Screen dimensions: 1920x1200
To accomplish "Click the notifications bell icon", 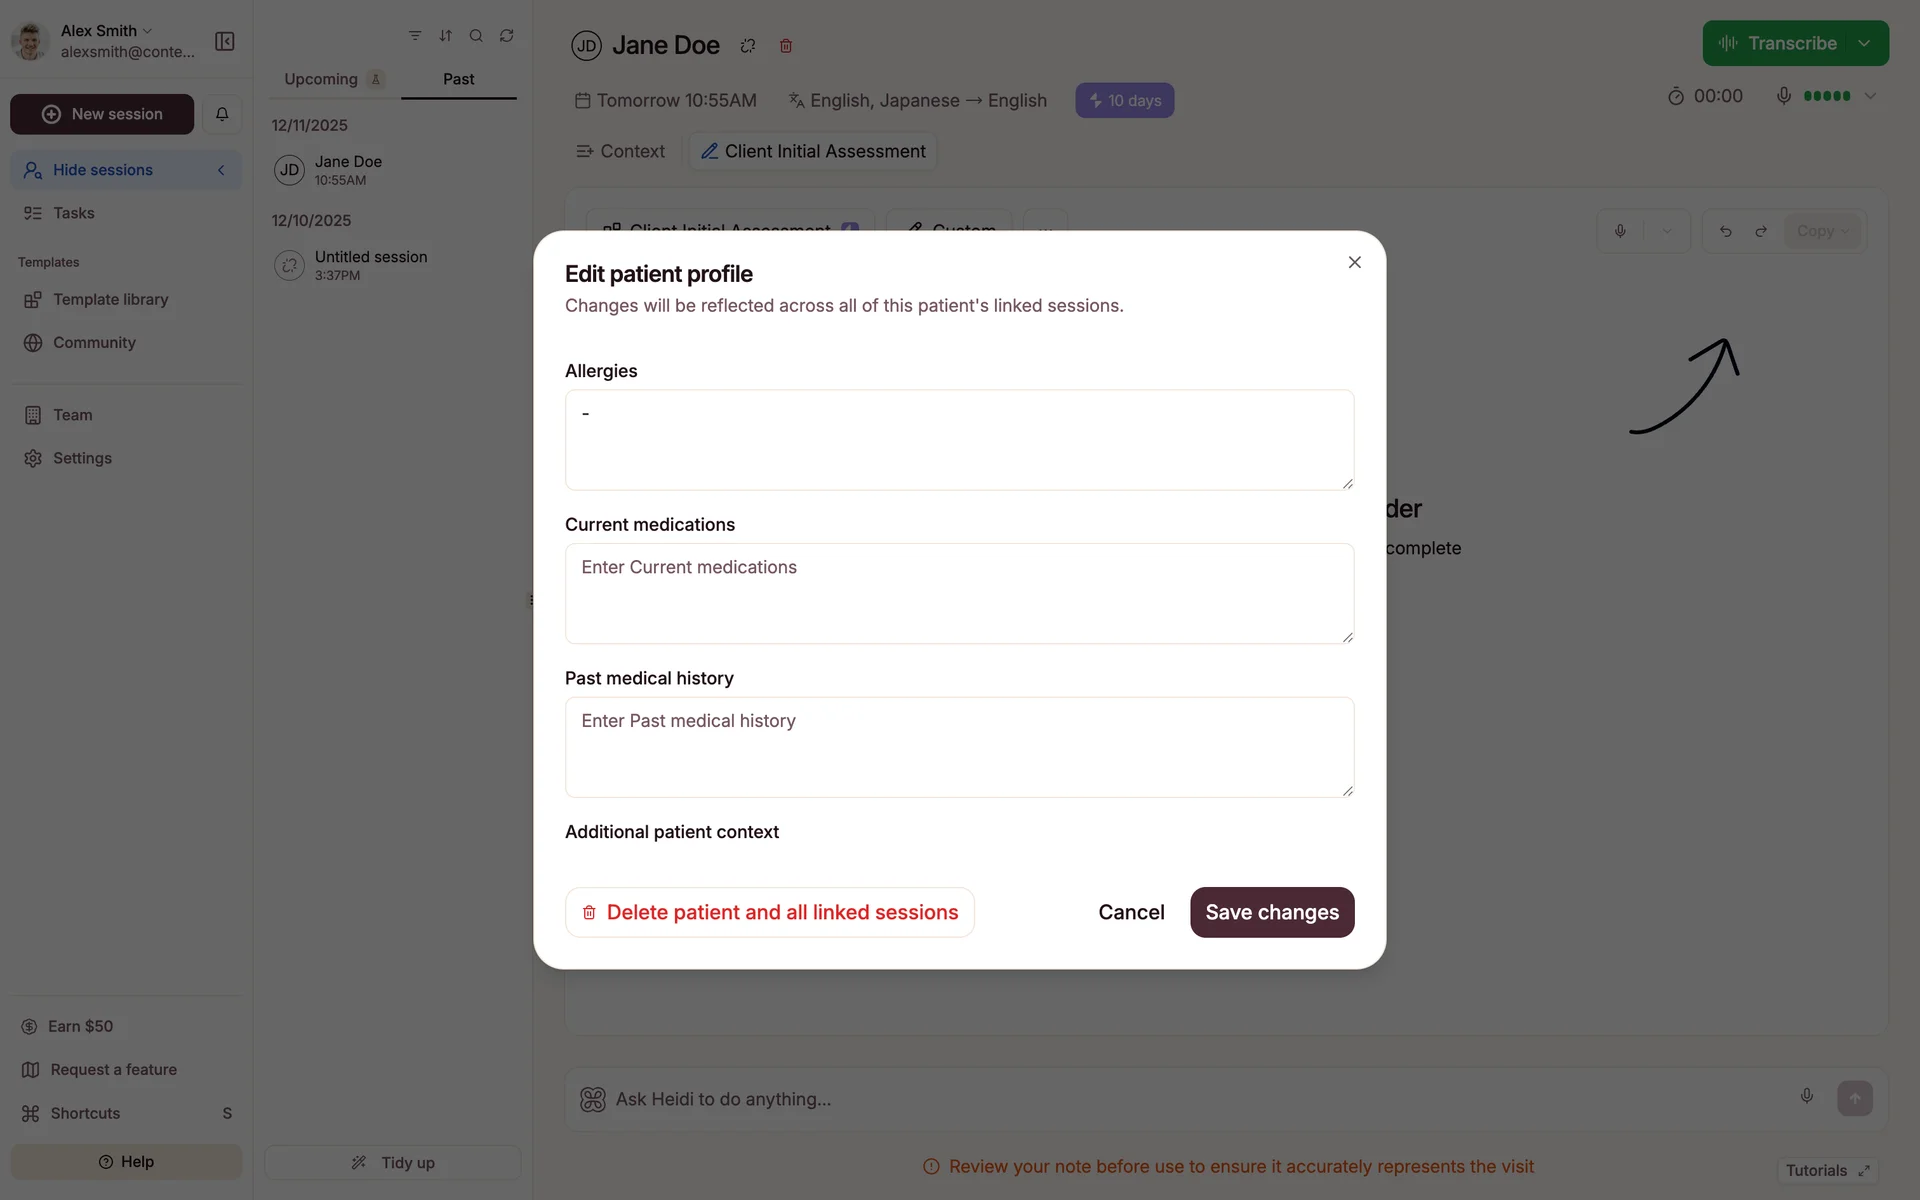I will coord(222,114).
